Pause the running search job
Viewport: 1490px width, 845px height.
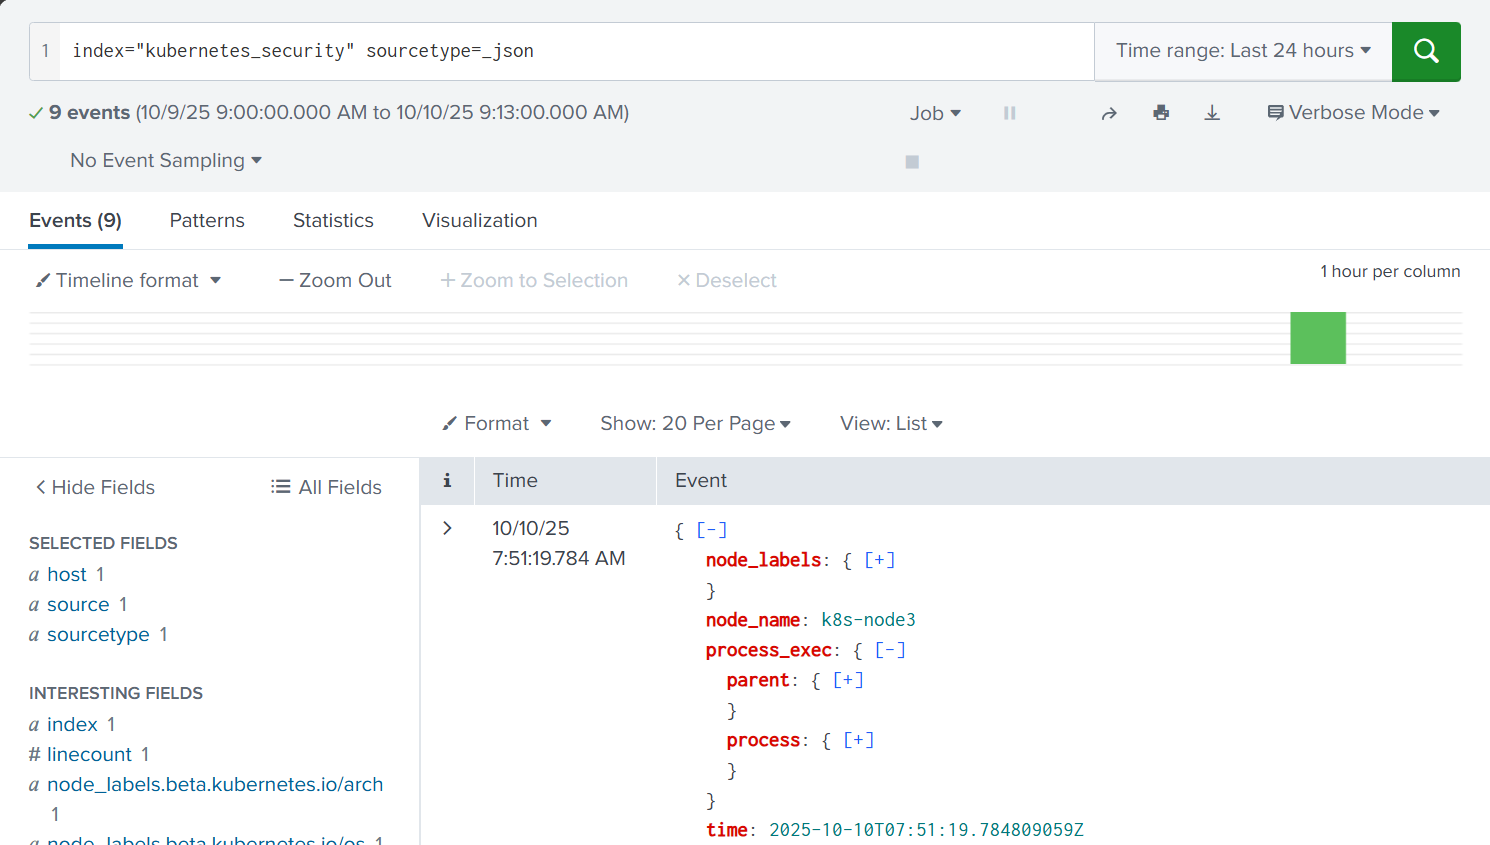1009,113
